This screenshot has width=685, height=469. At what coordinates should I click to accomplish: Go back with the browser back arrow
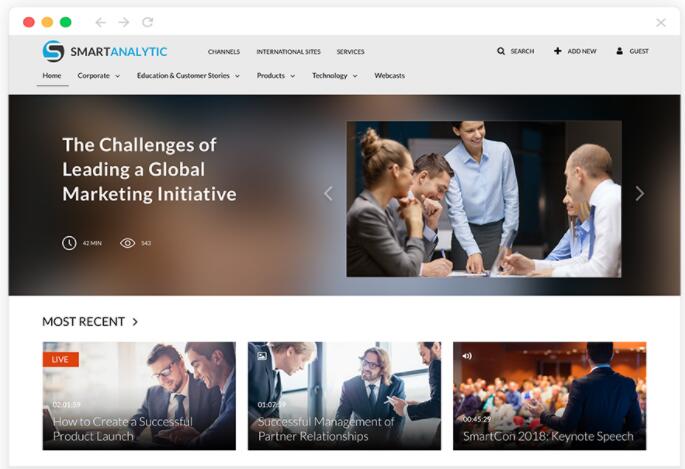pyautogui.click(x=101, y=22)
